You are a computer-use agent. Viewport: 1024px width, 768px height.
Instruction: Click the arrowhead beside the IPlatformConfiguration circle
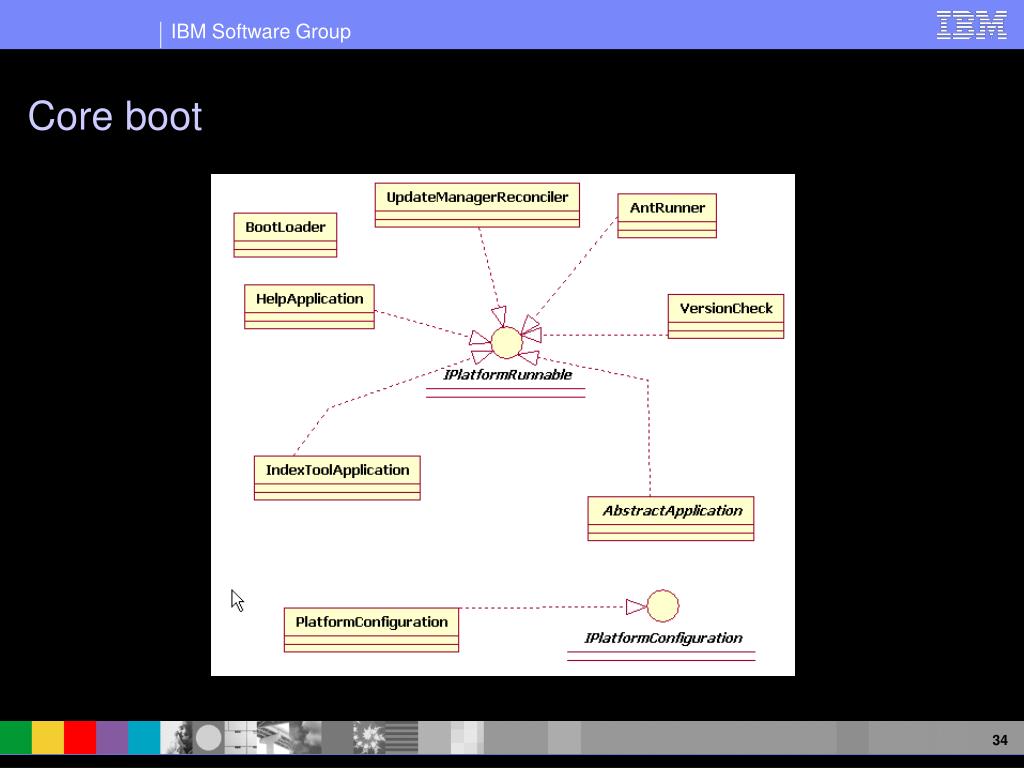click(x=636, y=607)
